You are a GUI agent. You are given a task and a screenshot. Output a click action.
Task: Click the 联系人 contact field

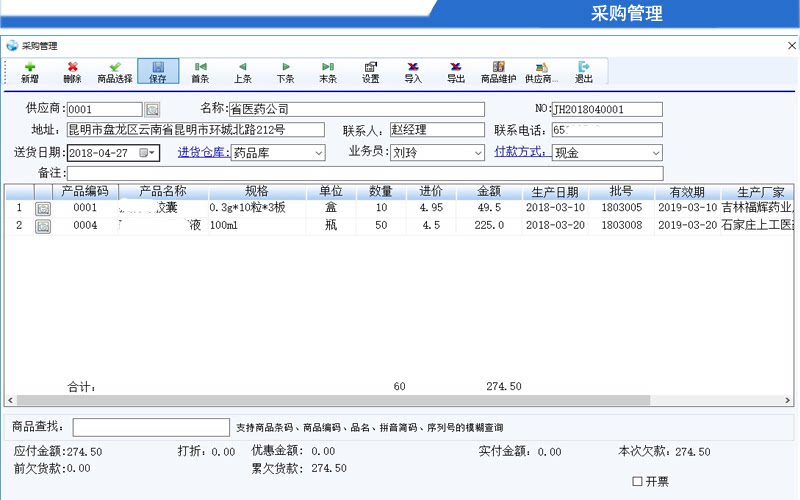tap(437, 130)
